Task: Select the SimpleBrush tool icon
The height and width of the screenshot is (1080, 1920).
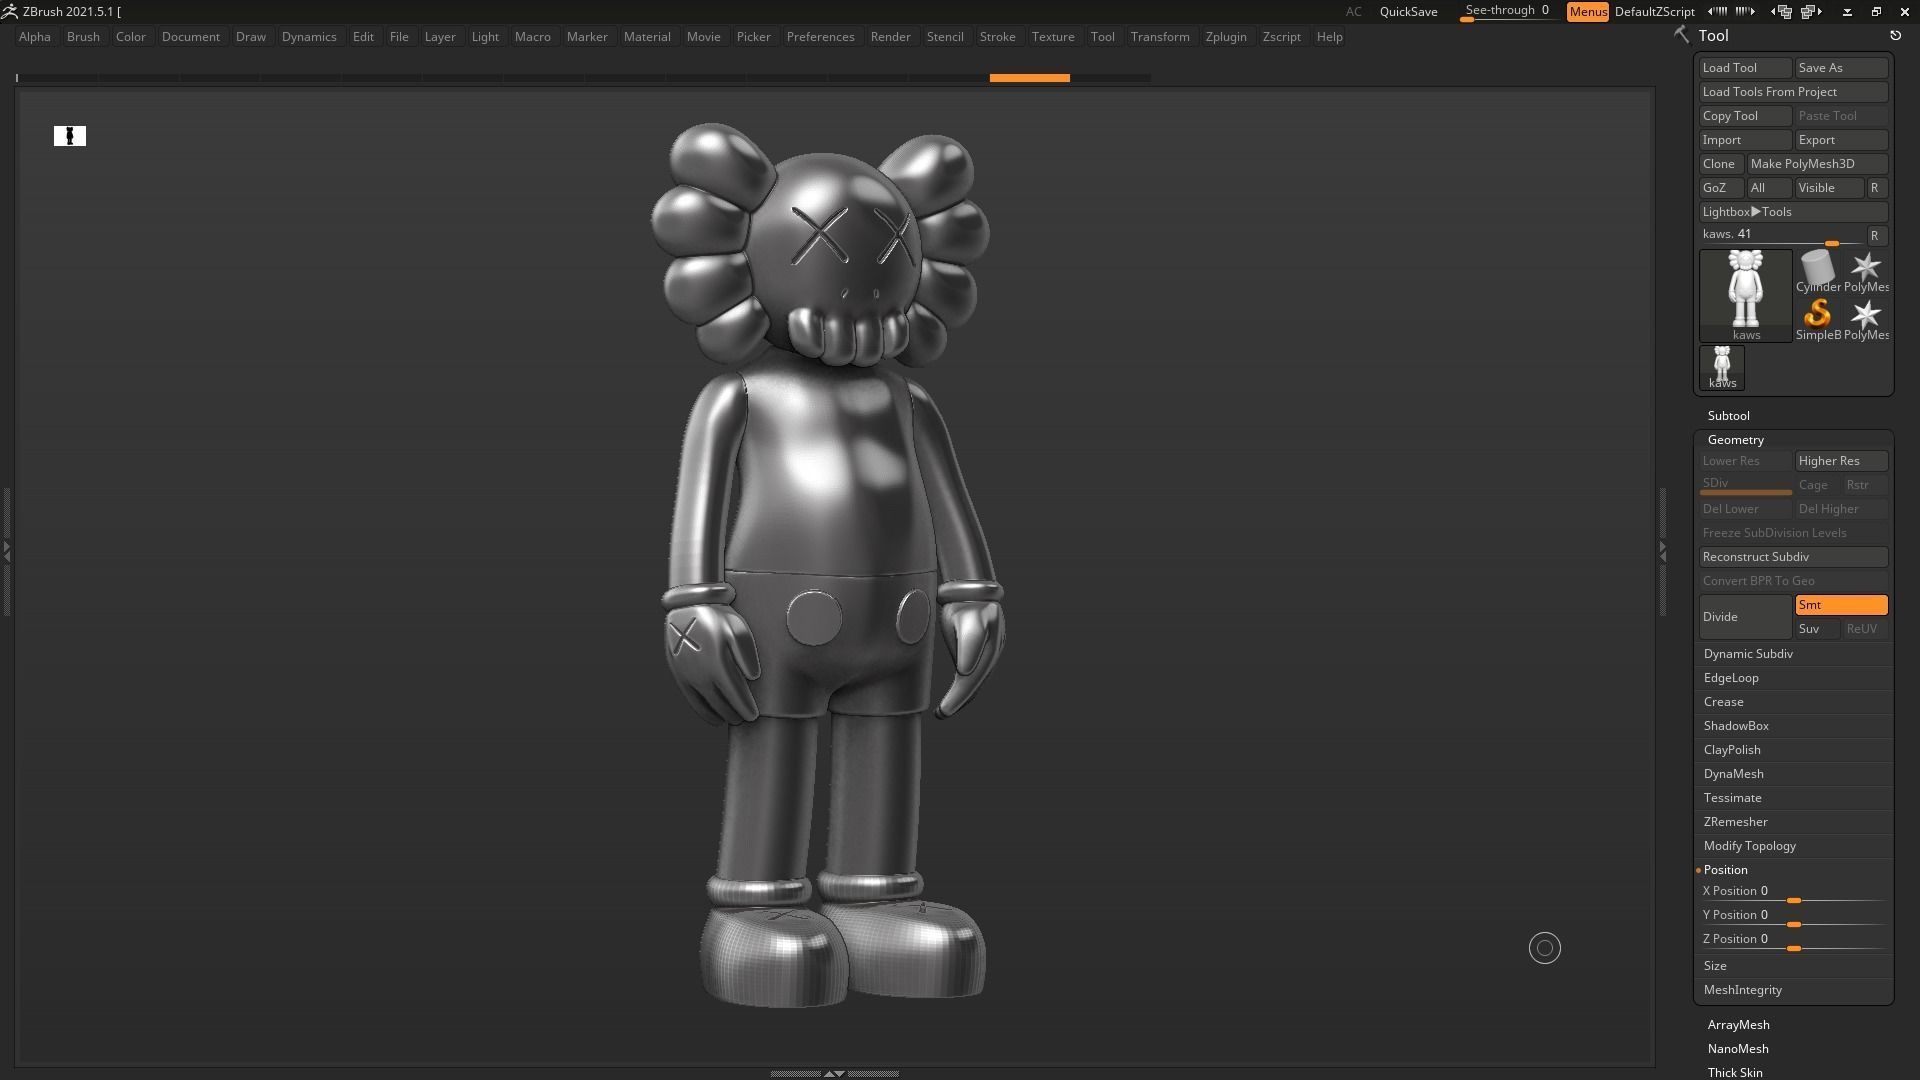Action: [1818, 319]
